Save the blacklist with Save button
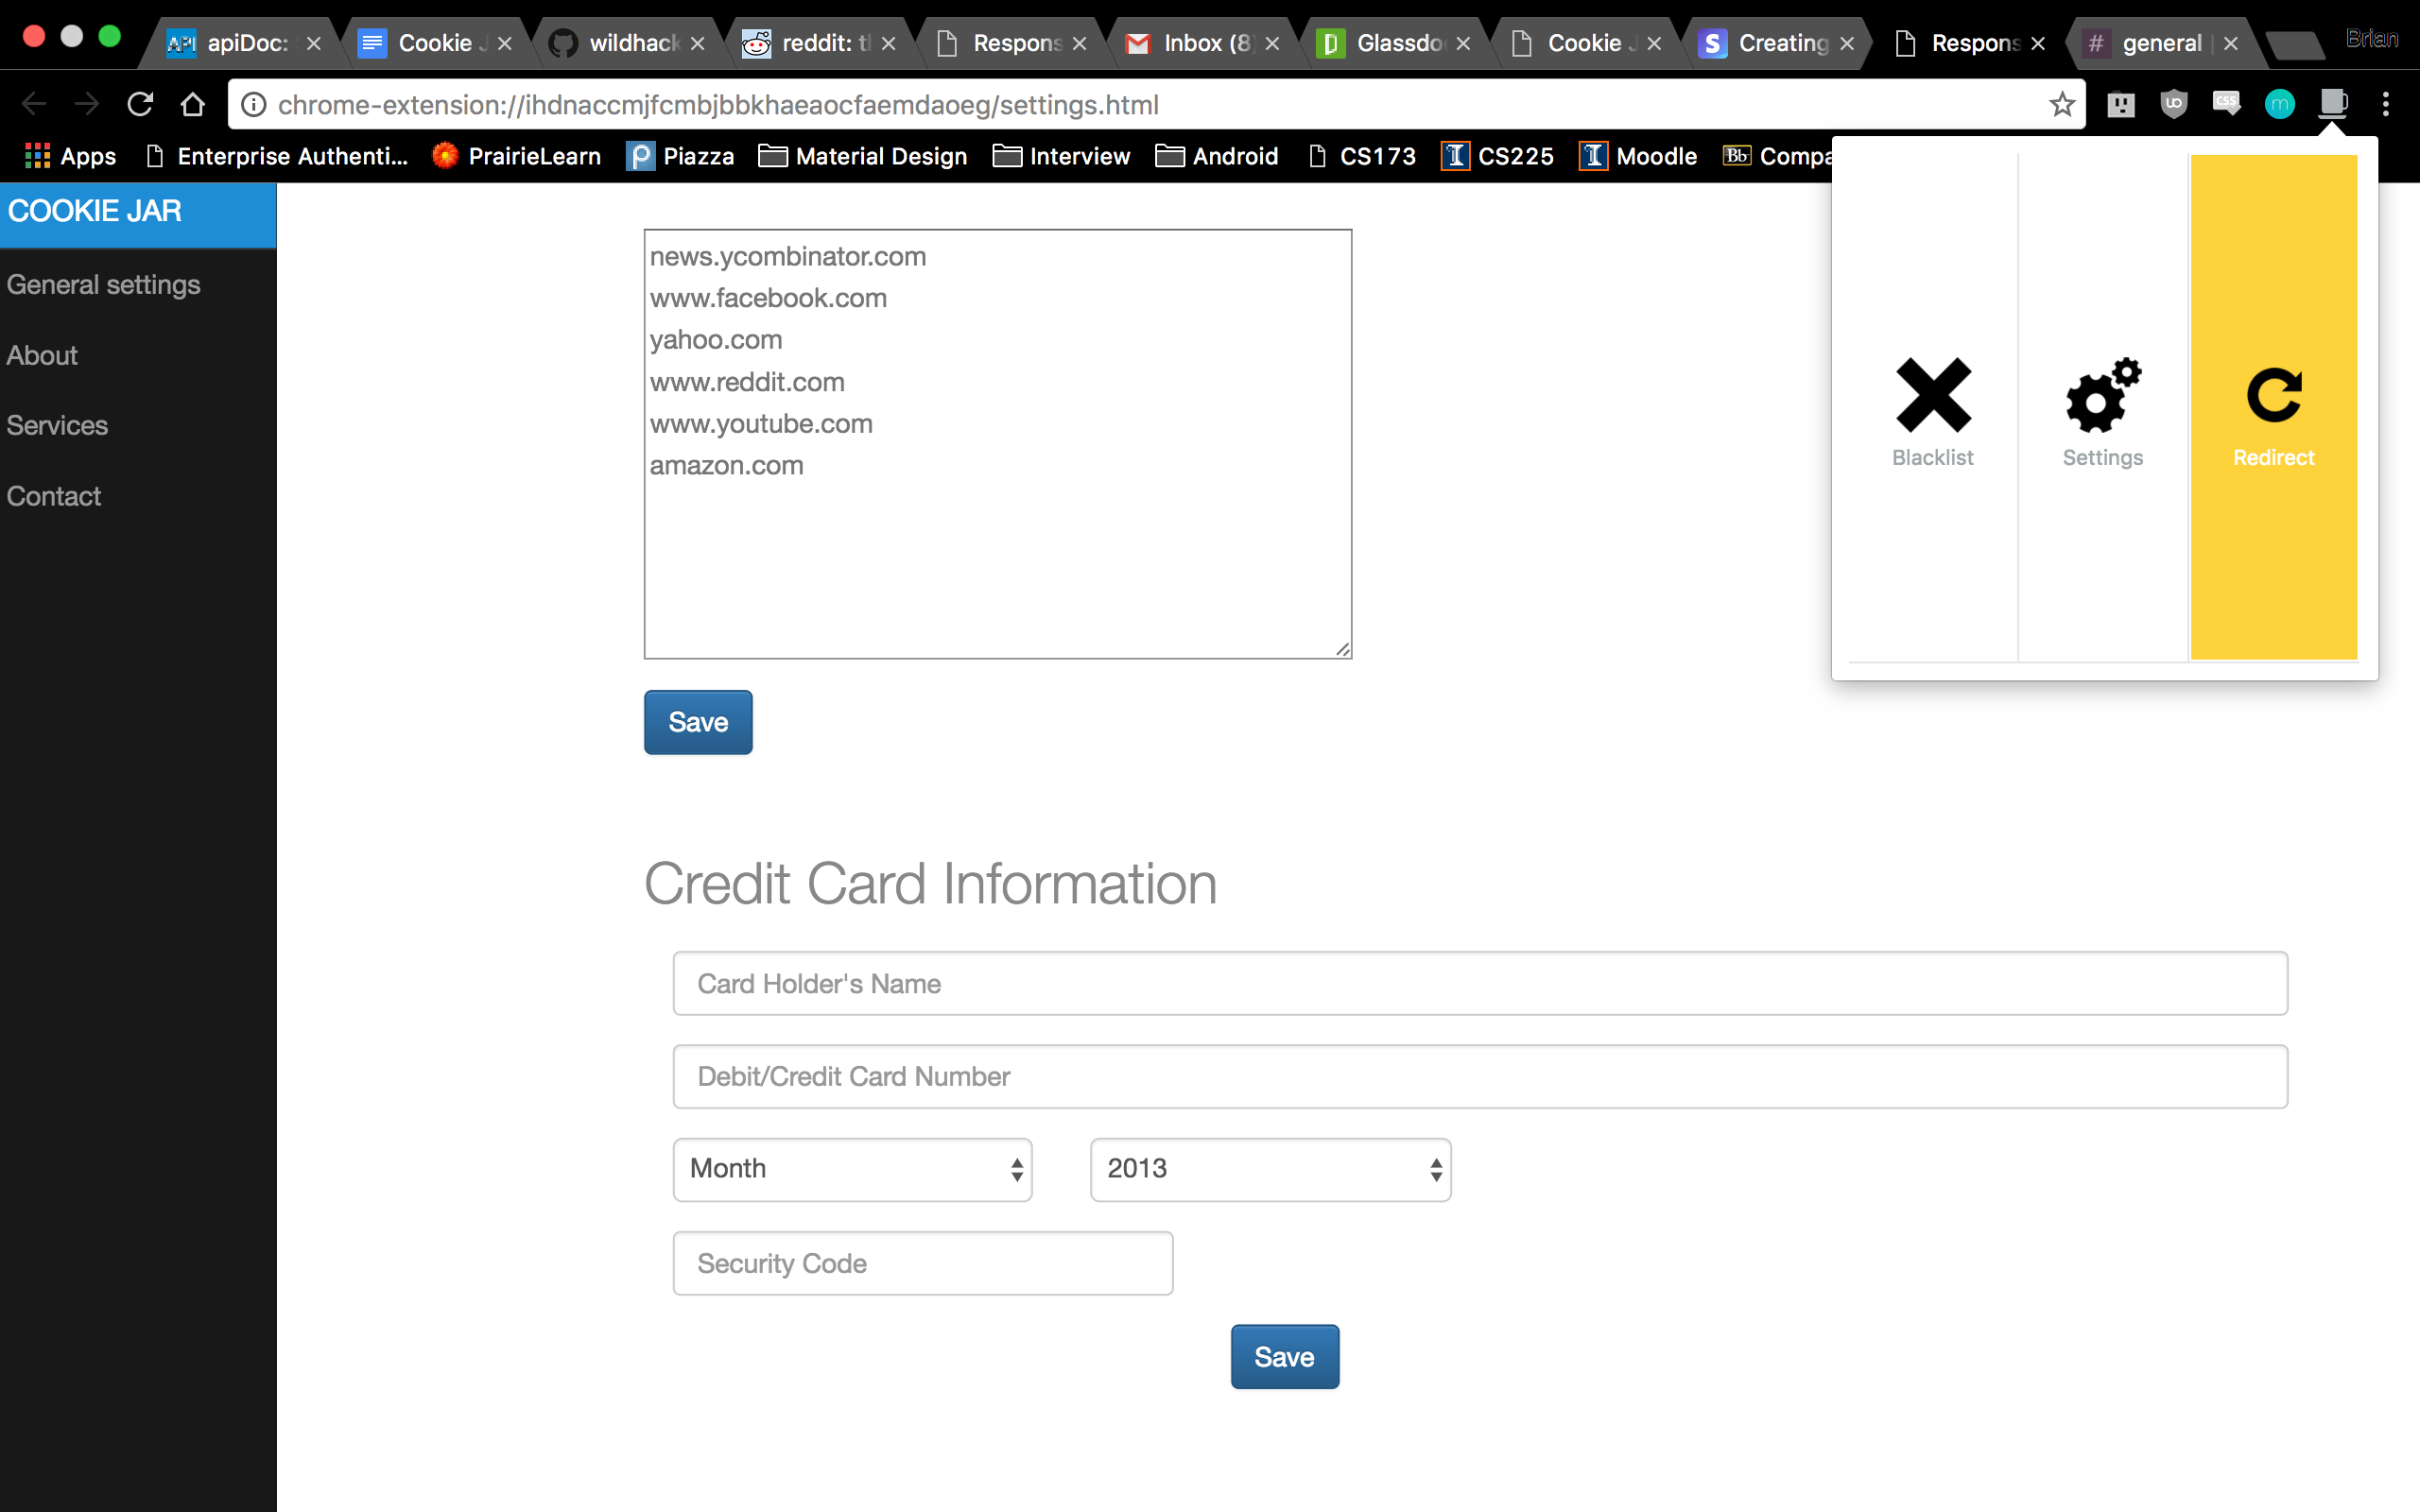 click(x=698, y=722)
